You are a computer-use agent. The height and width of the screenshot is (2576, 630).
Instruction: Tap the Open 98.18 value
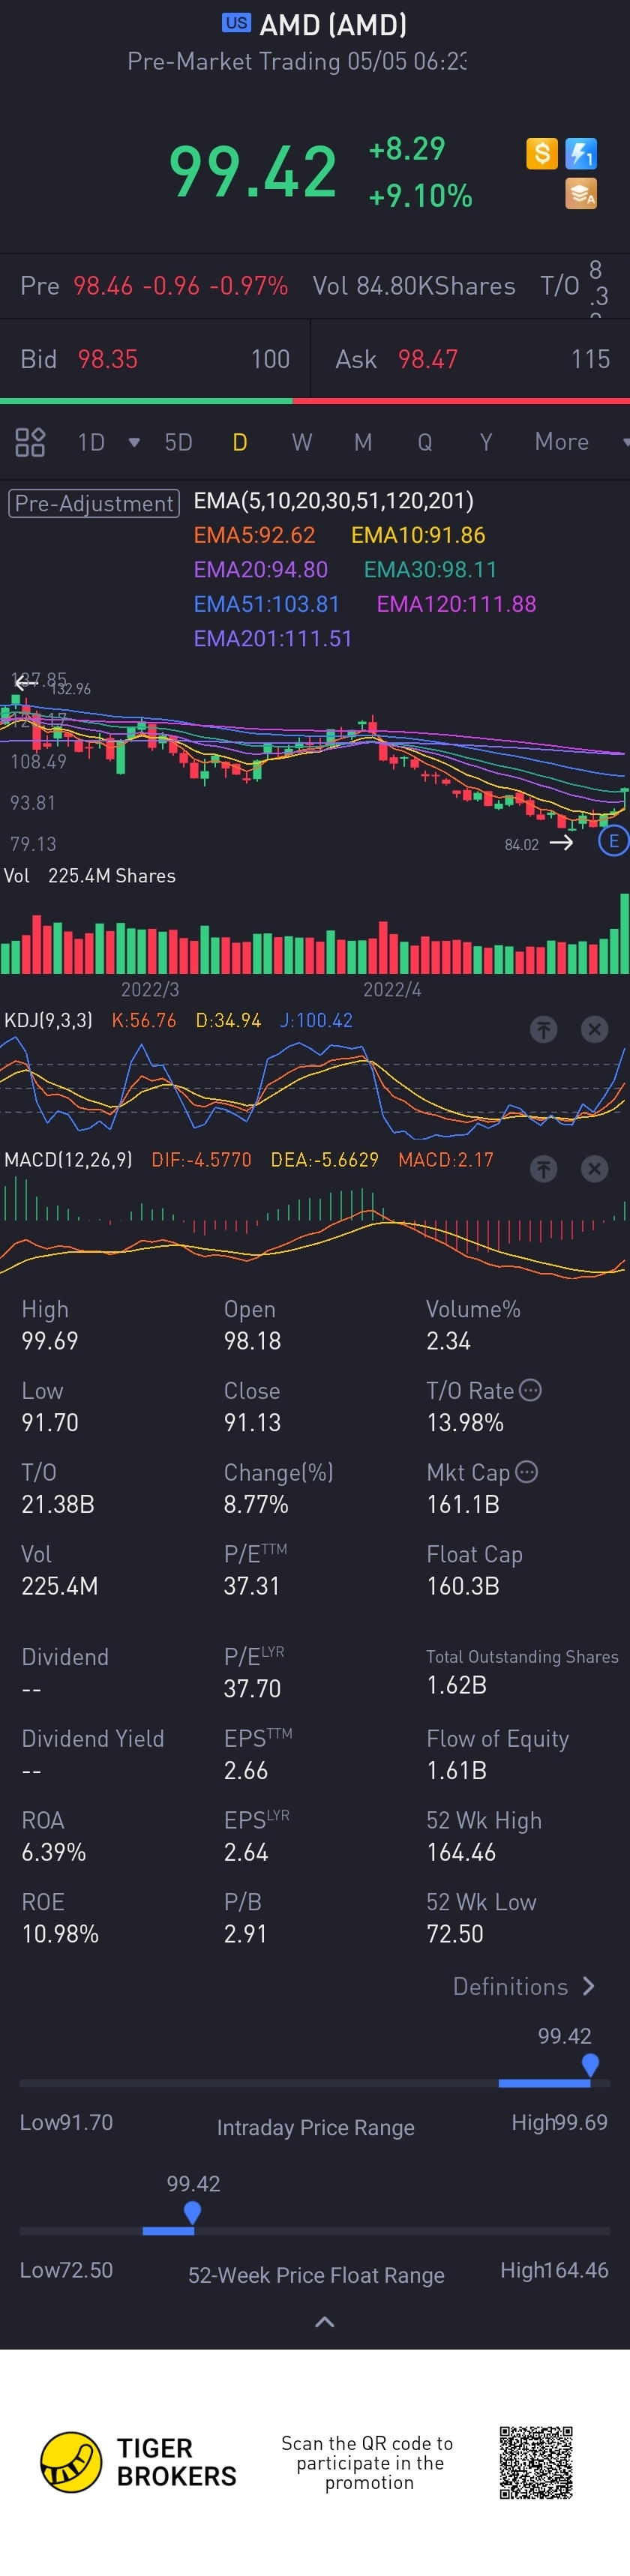(x=252, y=1341)
